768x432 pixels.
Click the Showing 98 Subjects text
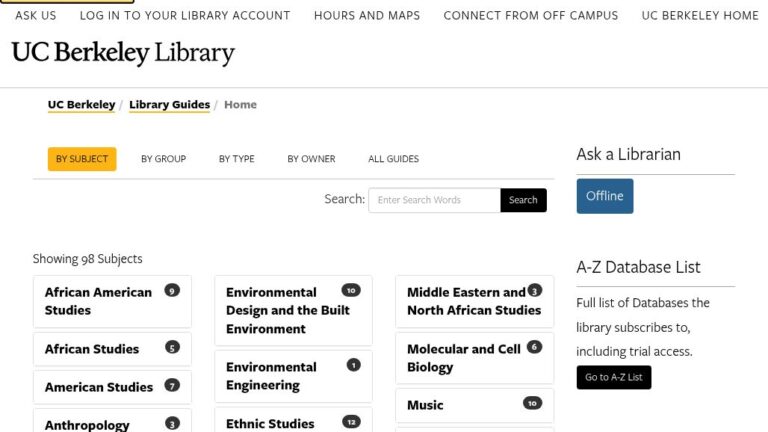(x=88, y=259)
